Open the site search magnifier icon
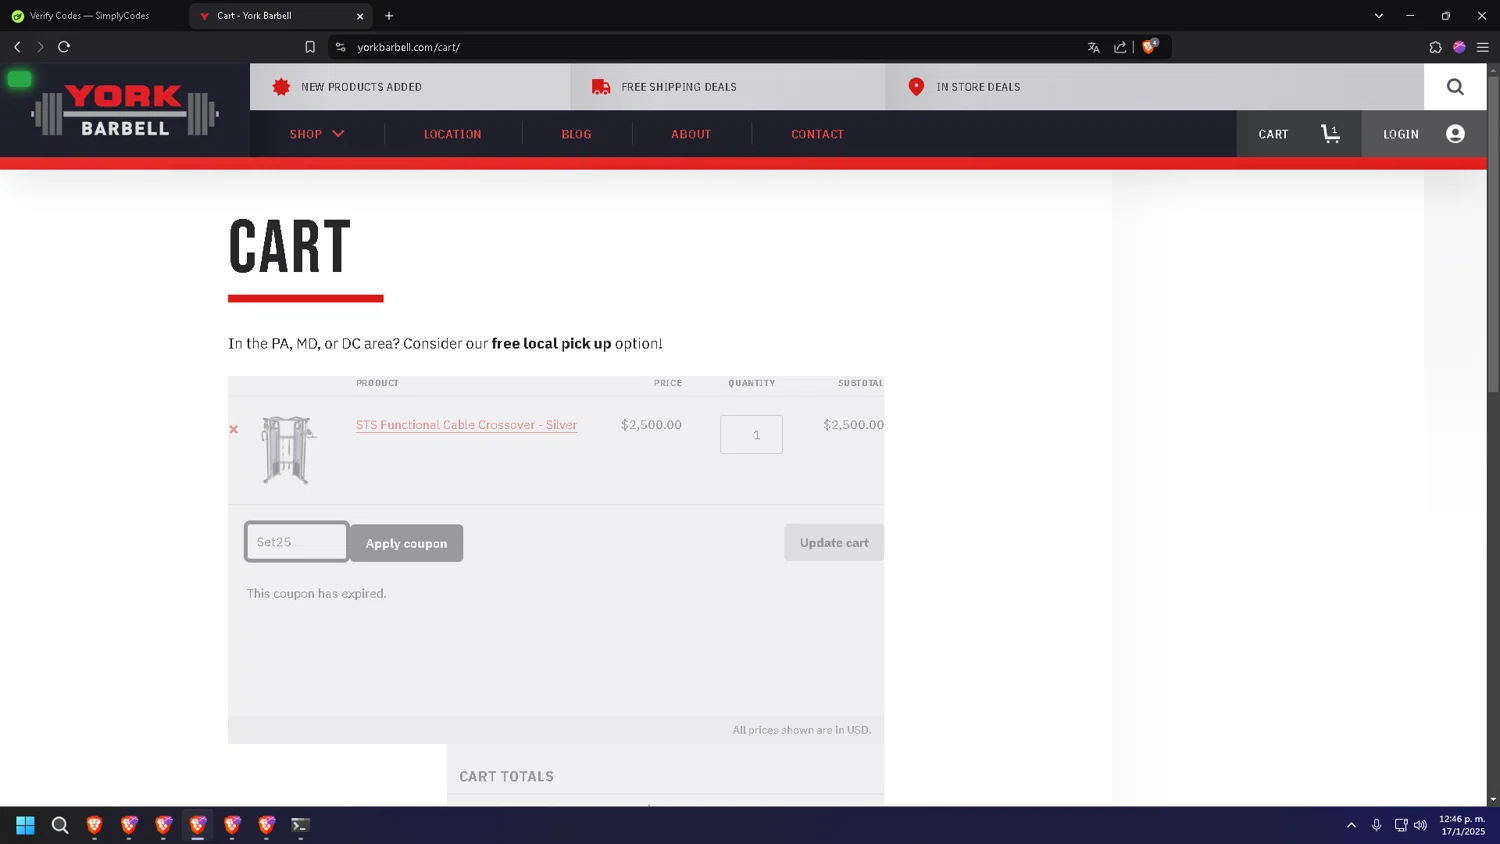Screen dimensions: 1500x844 (1455, 87)
